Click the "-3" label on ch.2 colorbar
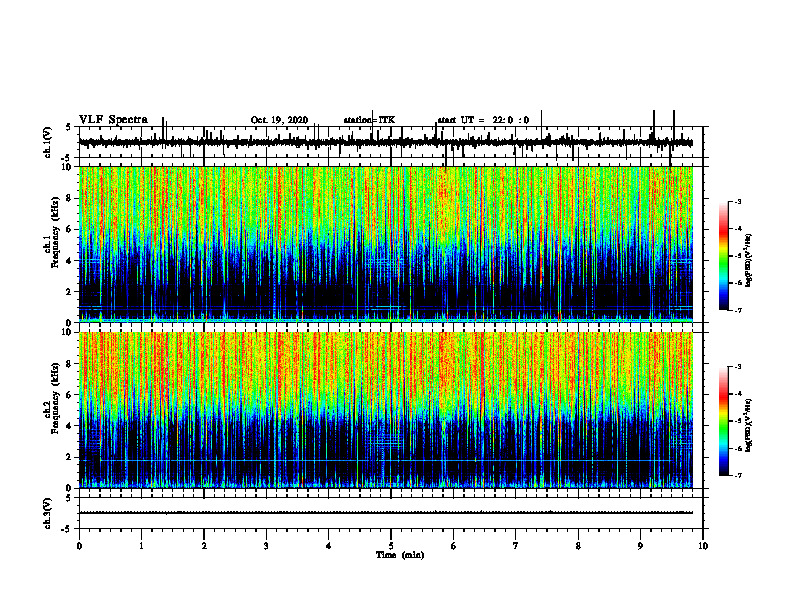 pyautogui.click(x=738, y=367)
